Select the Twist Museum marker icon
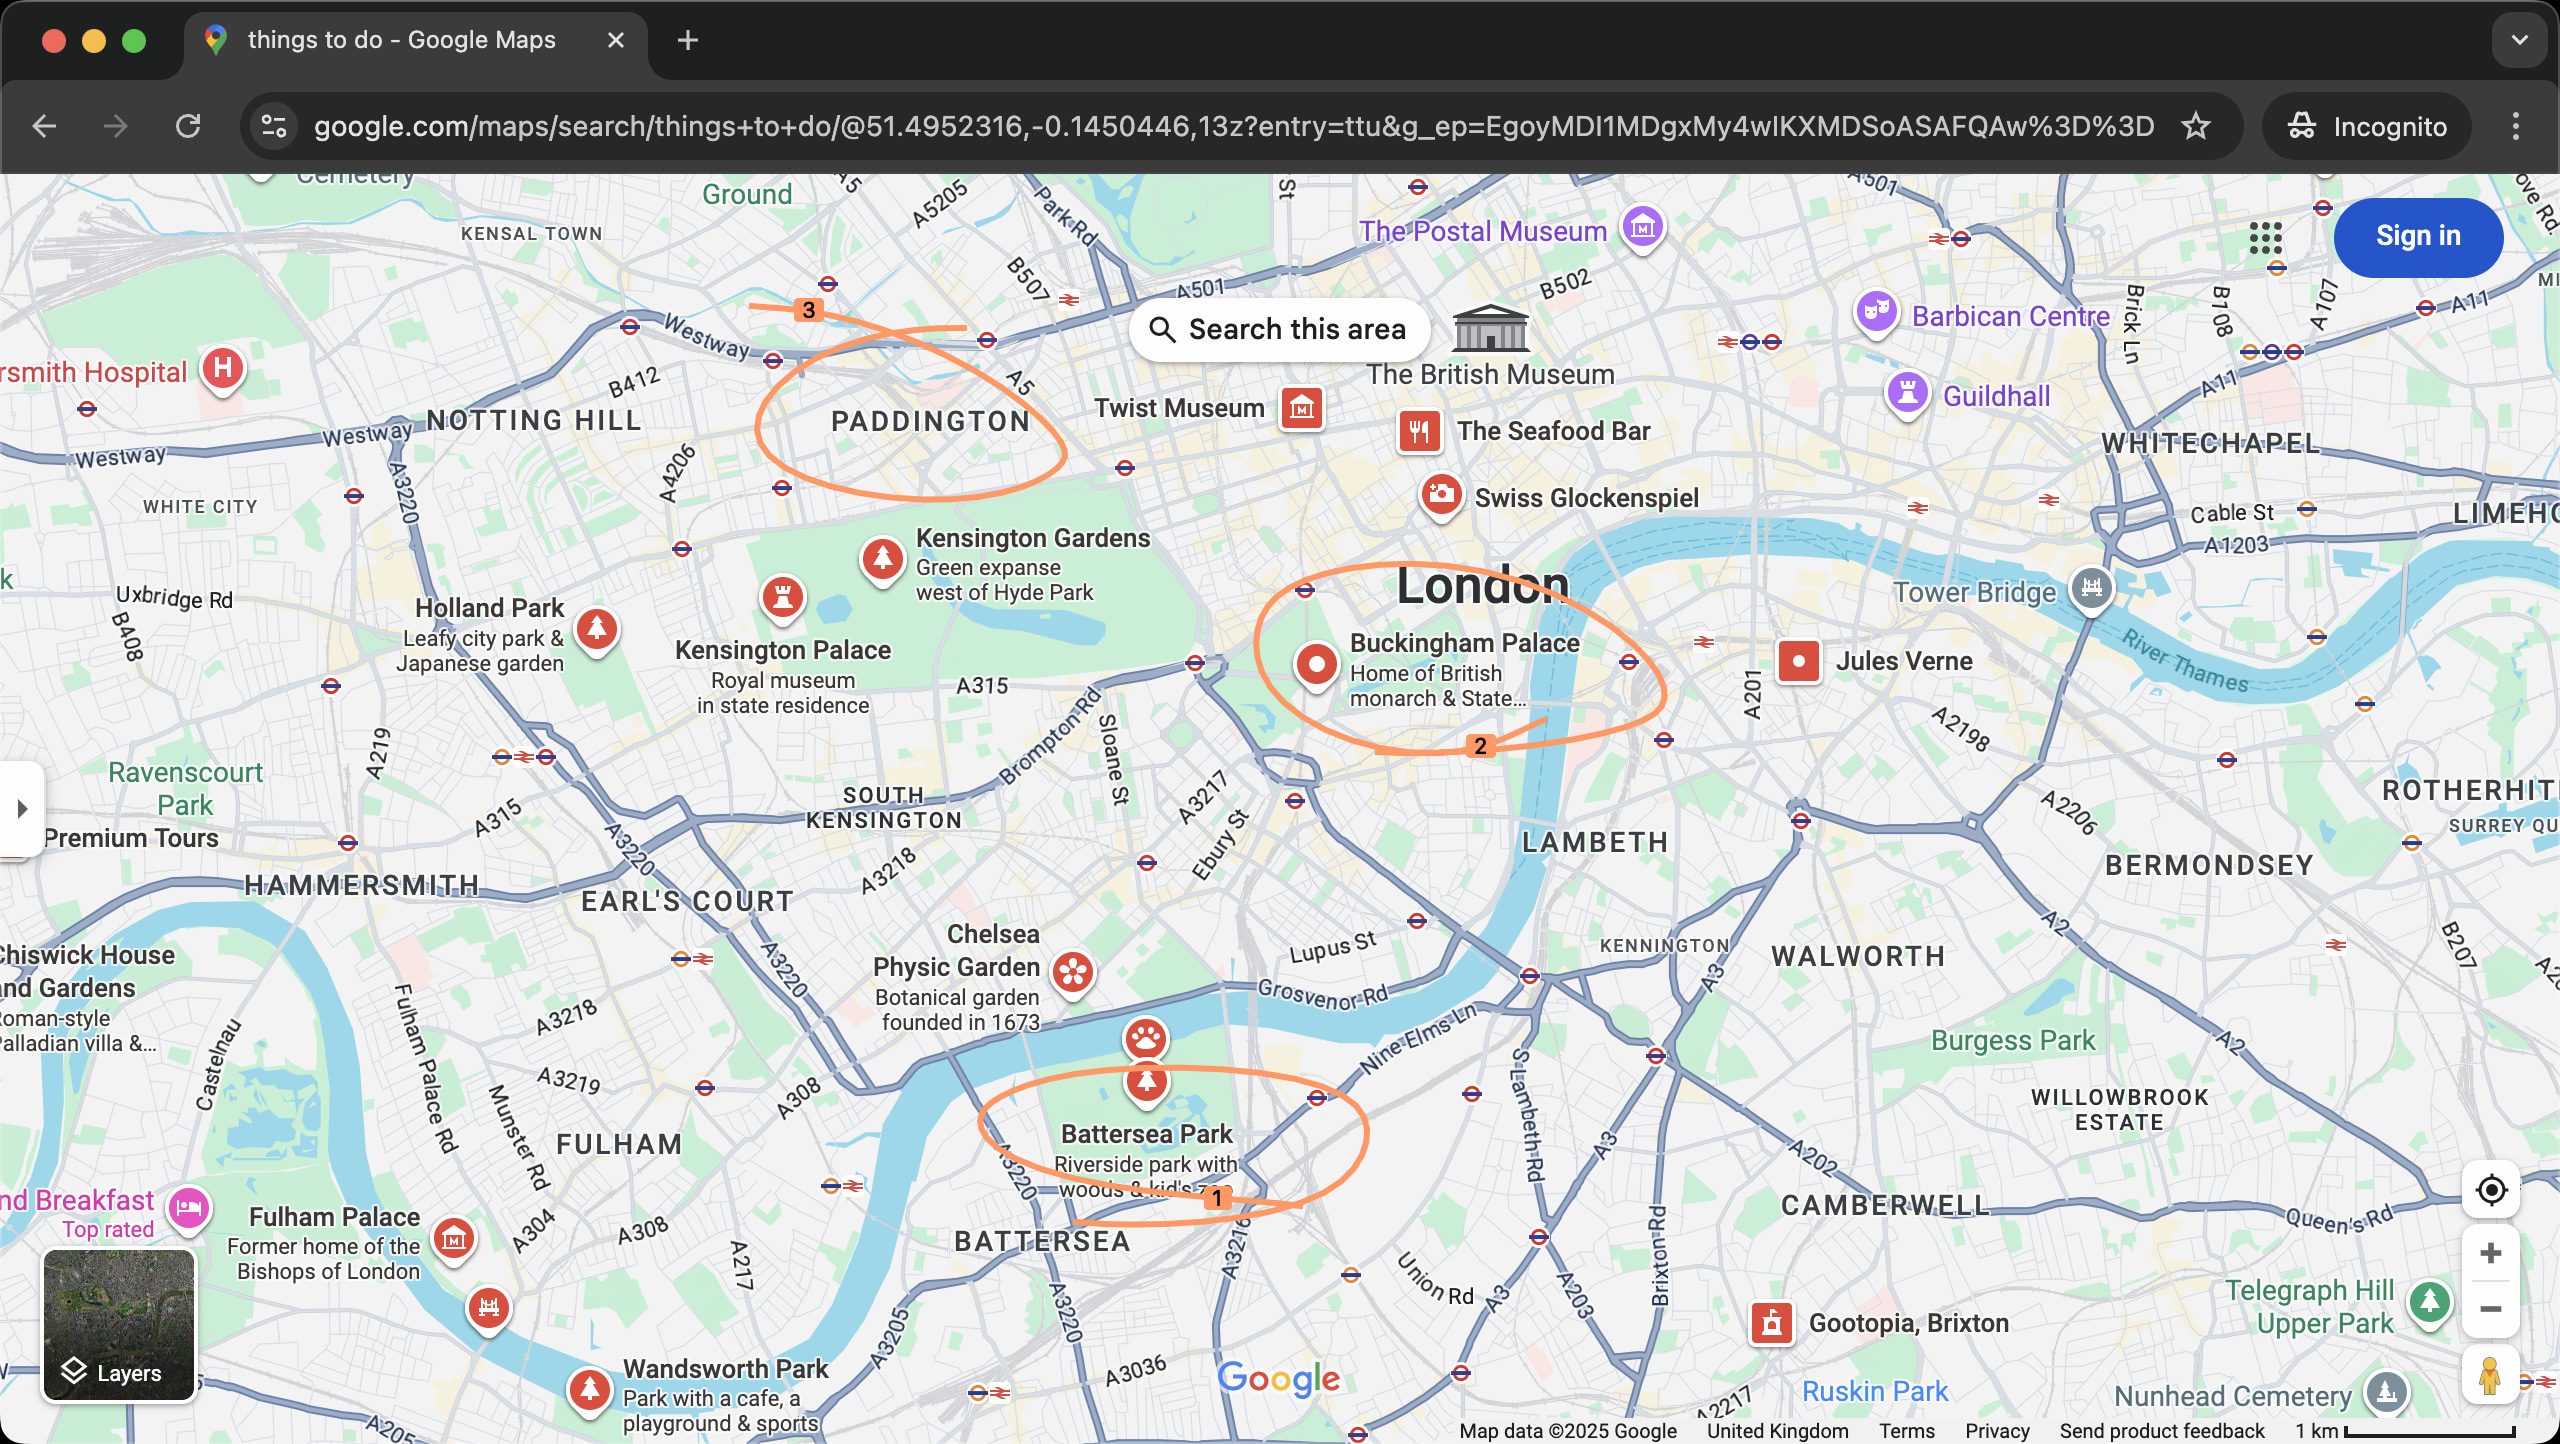The width and height of the screenshot is (2560, 1444). 1301,408
